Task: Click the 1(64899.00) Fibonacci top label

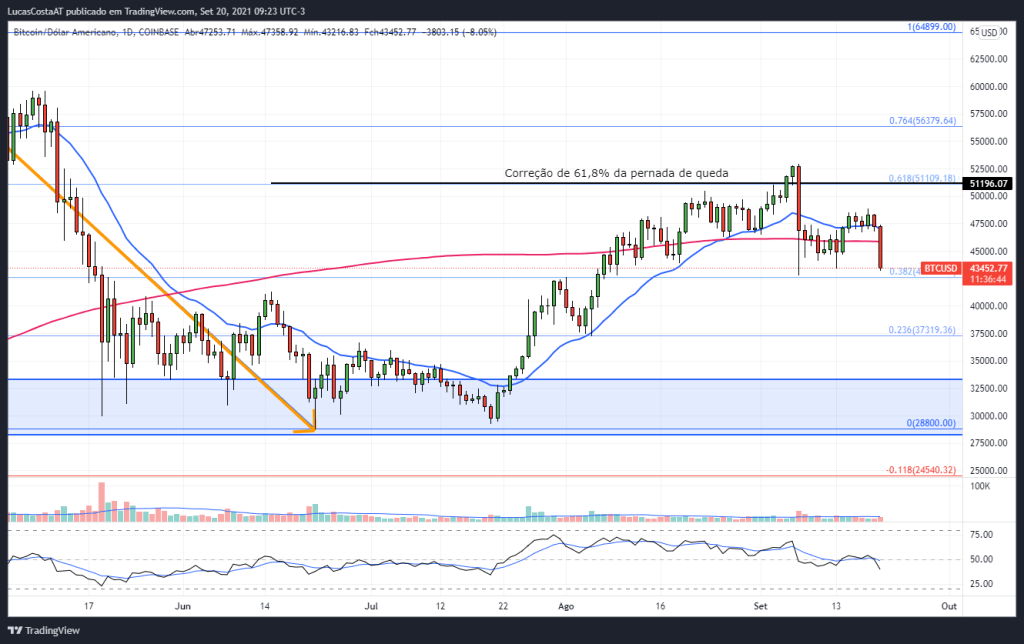Action: point(932,27)
